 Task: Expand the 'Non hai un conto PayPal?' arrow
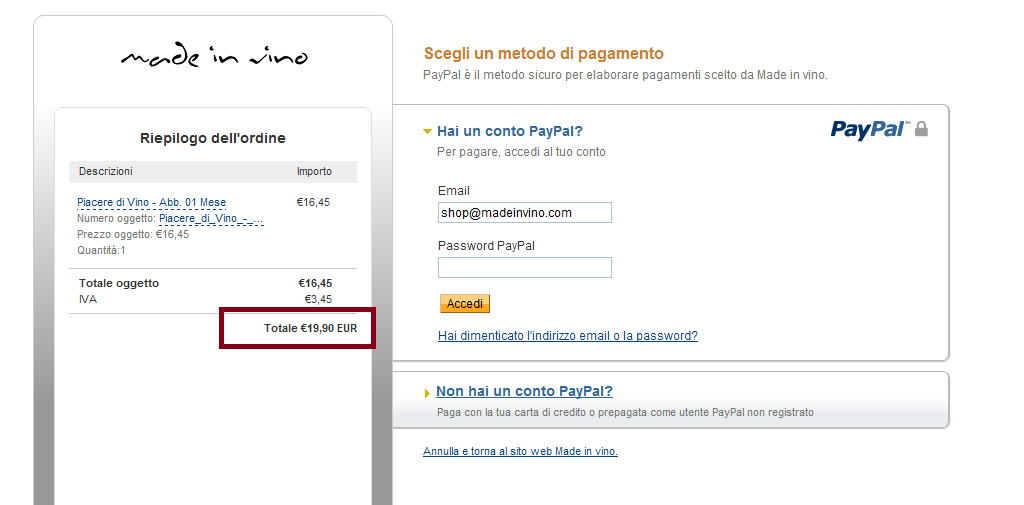click(428, 393)
